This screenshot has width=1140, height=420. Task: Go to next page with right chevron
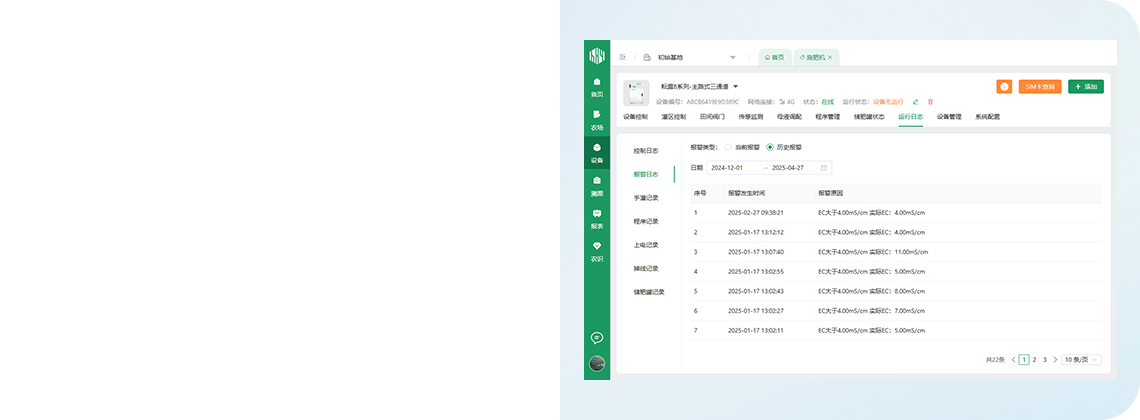point(1055,359)
